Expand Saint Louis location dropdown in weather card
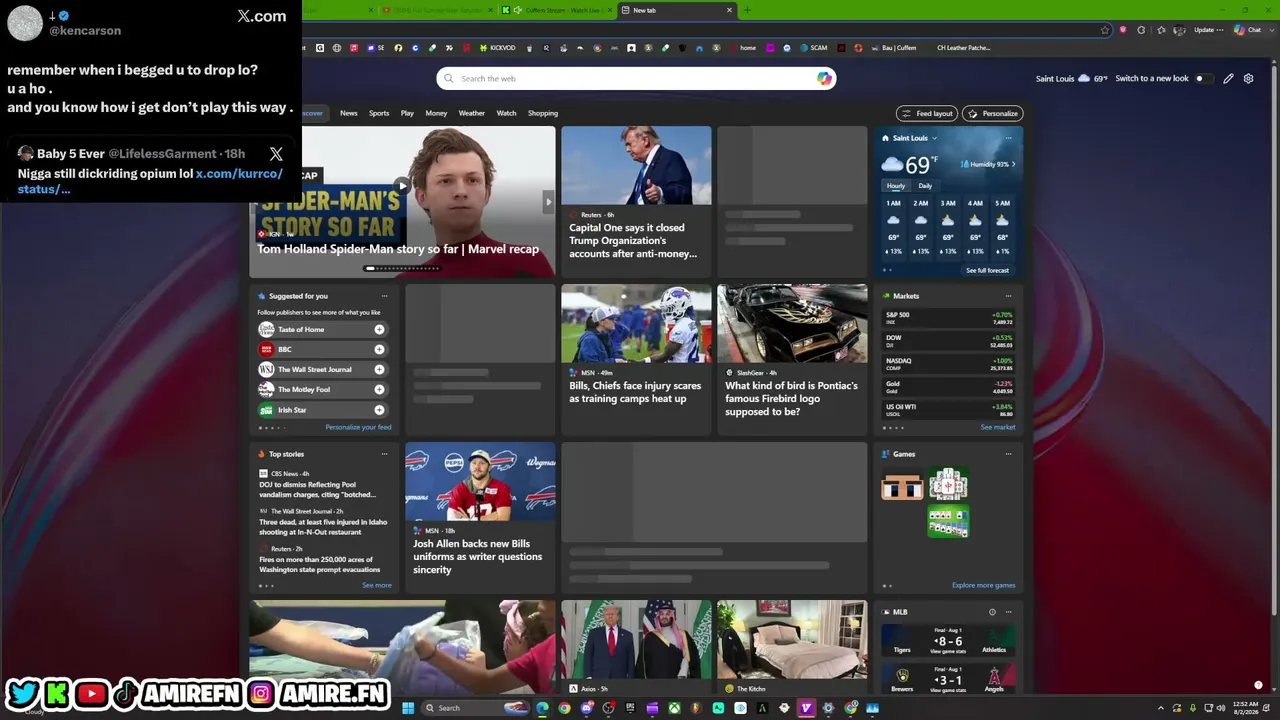The width and height of the screenshot is (1280, 720). (934, 138)
